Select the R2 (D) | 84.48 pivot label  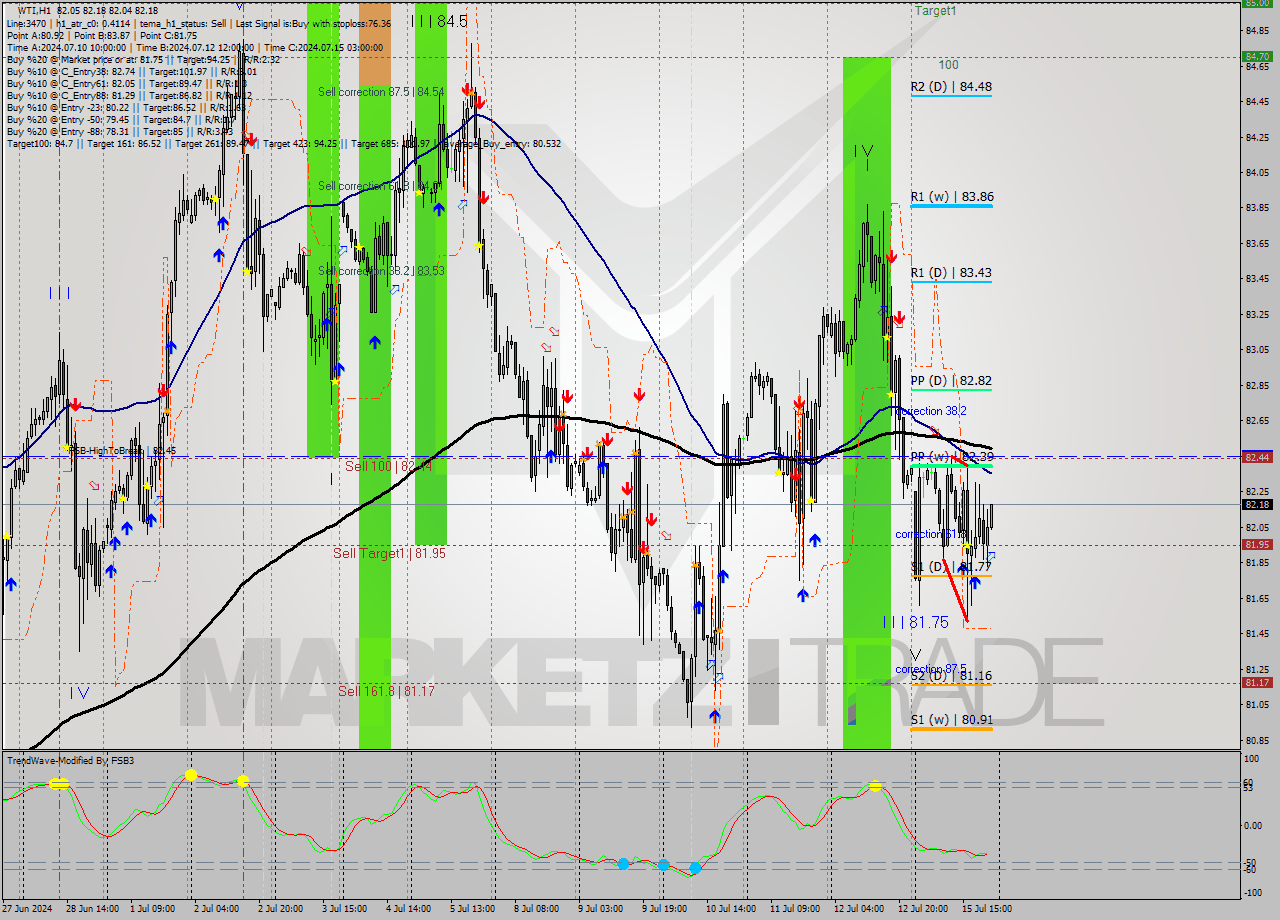(x=951, y=87)
